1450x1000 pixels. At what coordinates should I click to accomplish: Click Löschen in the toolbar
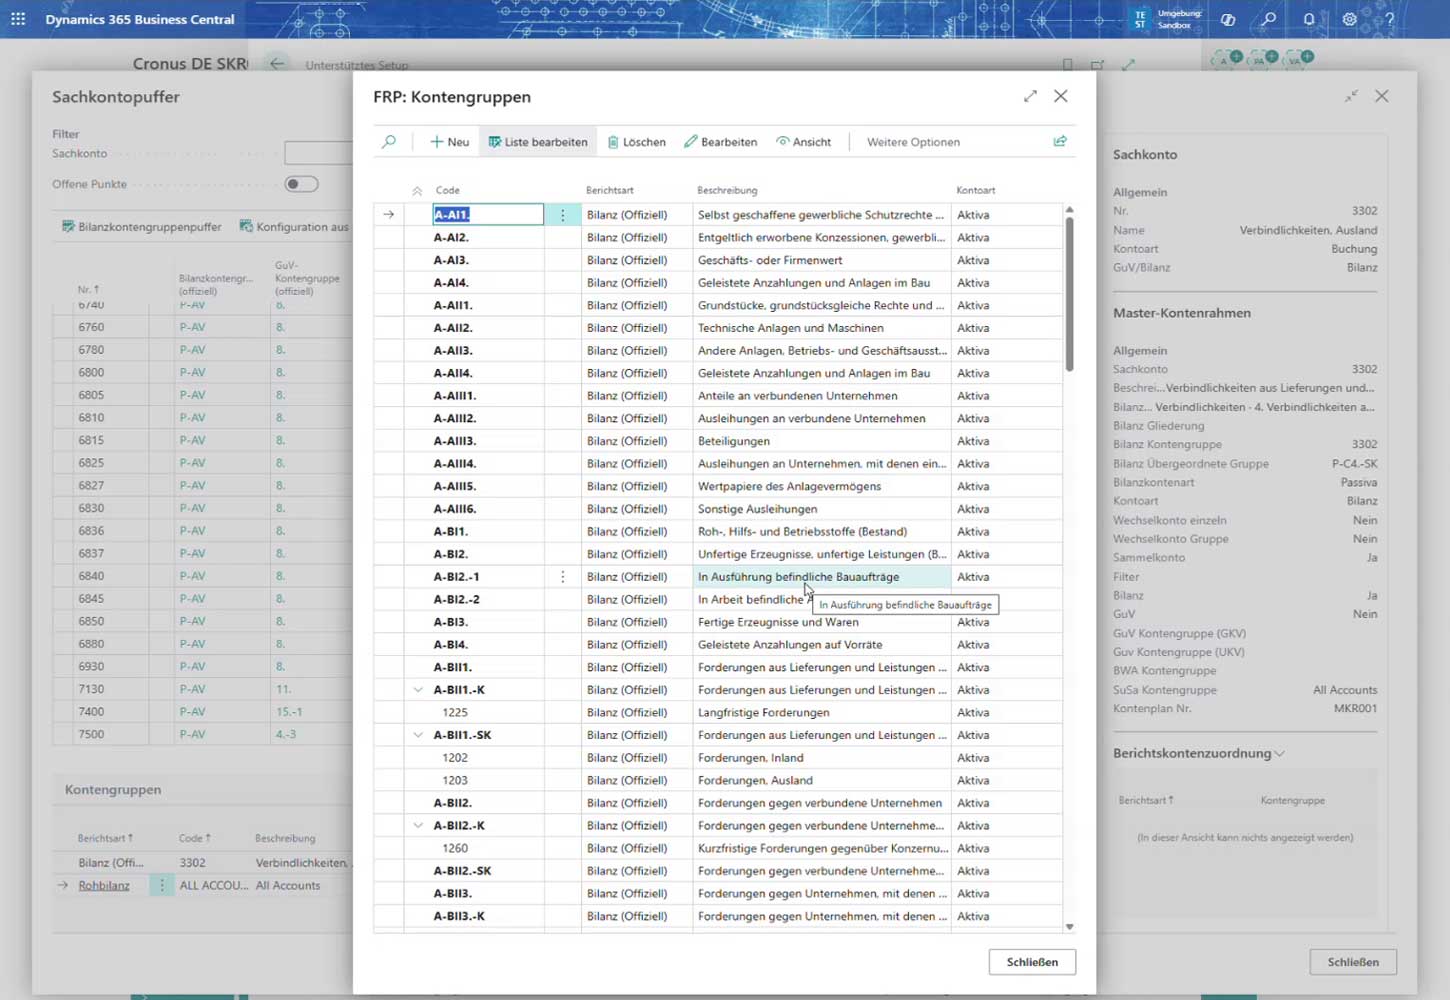click(x=636, y=142)
